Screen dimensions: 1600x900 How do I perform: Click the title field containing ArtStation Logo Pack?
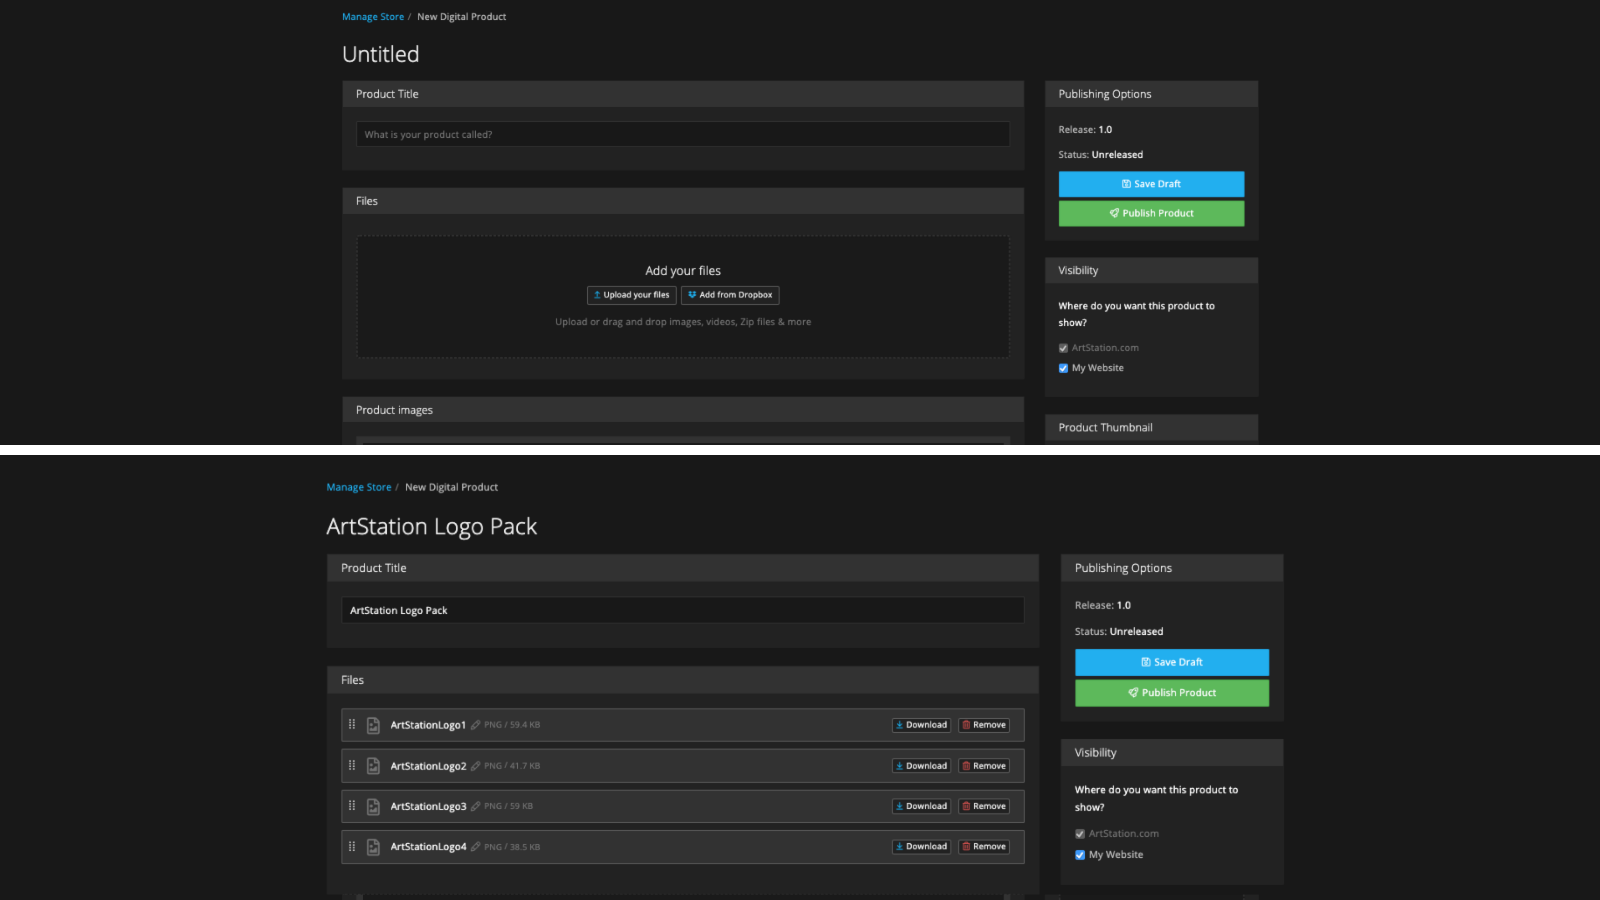click(683, 610)
